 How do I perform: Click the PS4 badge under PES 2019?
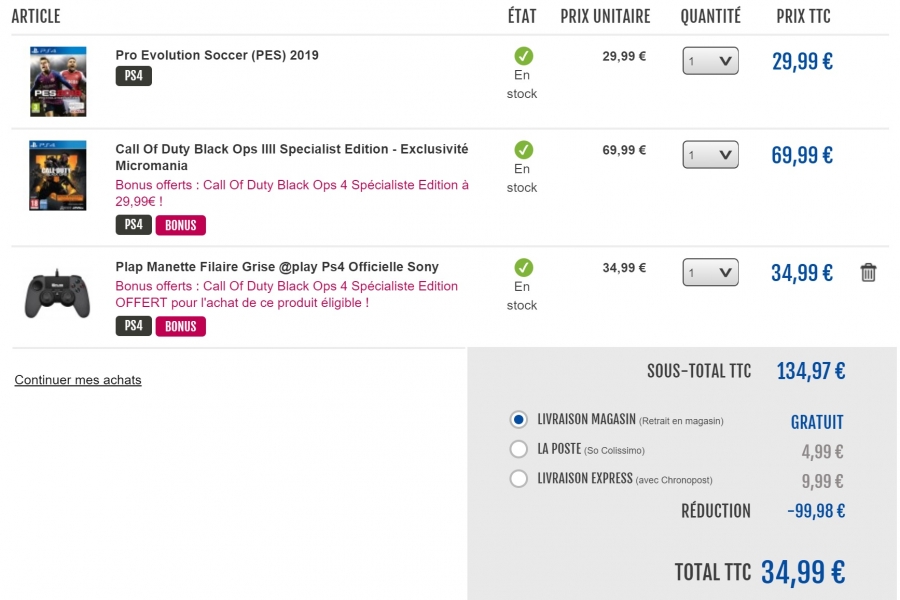[134, 76]
